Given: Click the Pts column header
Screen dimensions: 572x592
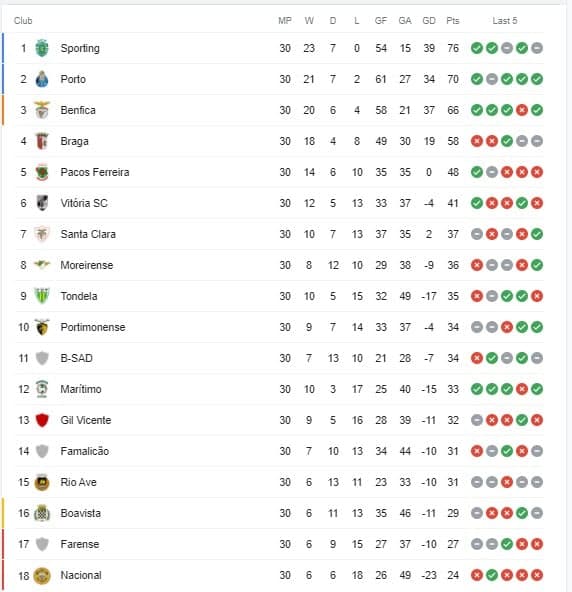Looking at the screenshot, I should coord(453,21).
